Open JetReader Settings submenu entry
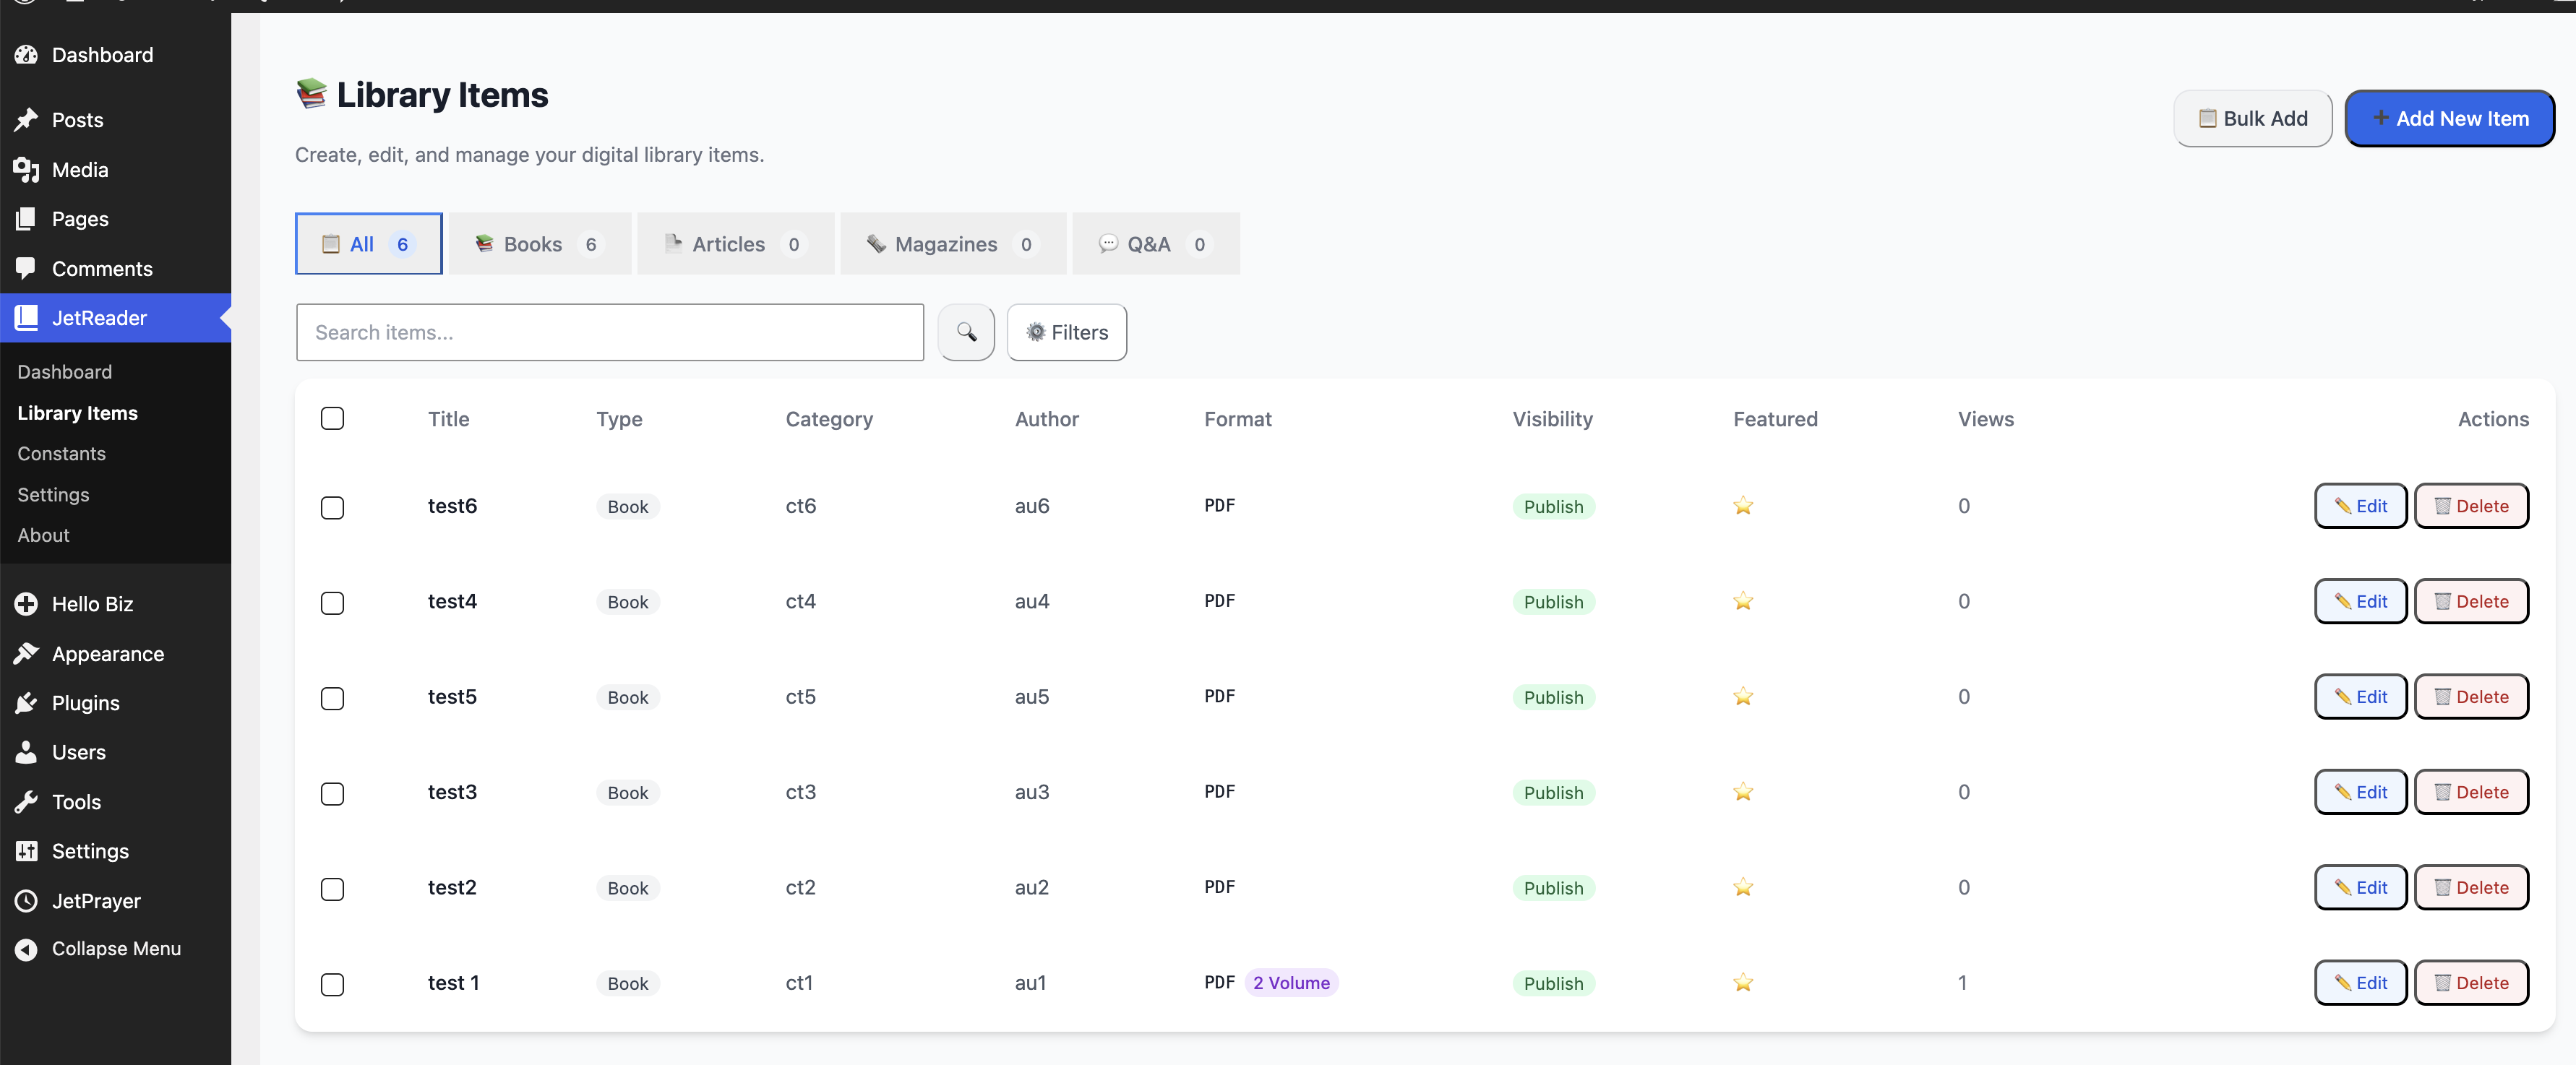This screenshot has width=2576, height=1065. (x=54, y=495)
